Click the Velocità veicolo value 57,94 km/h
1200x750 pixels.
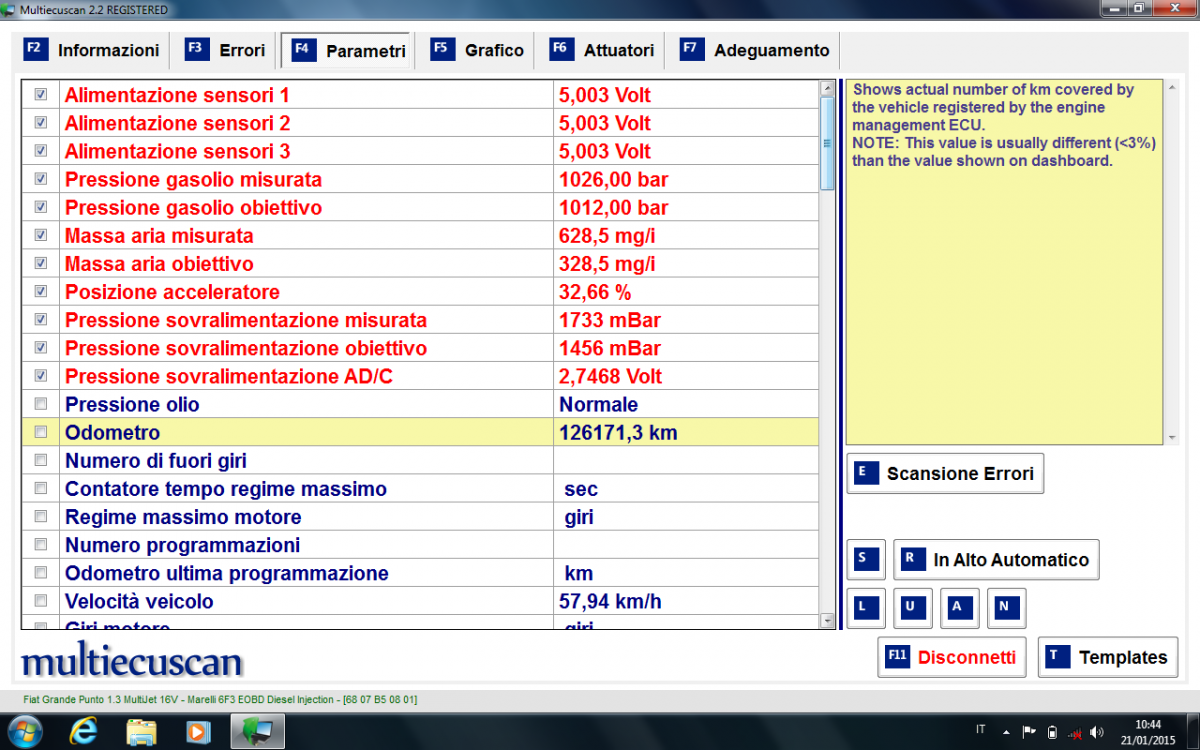pos(610,602)
